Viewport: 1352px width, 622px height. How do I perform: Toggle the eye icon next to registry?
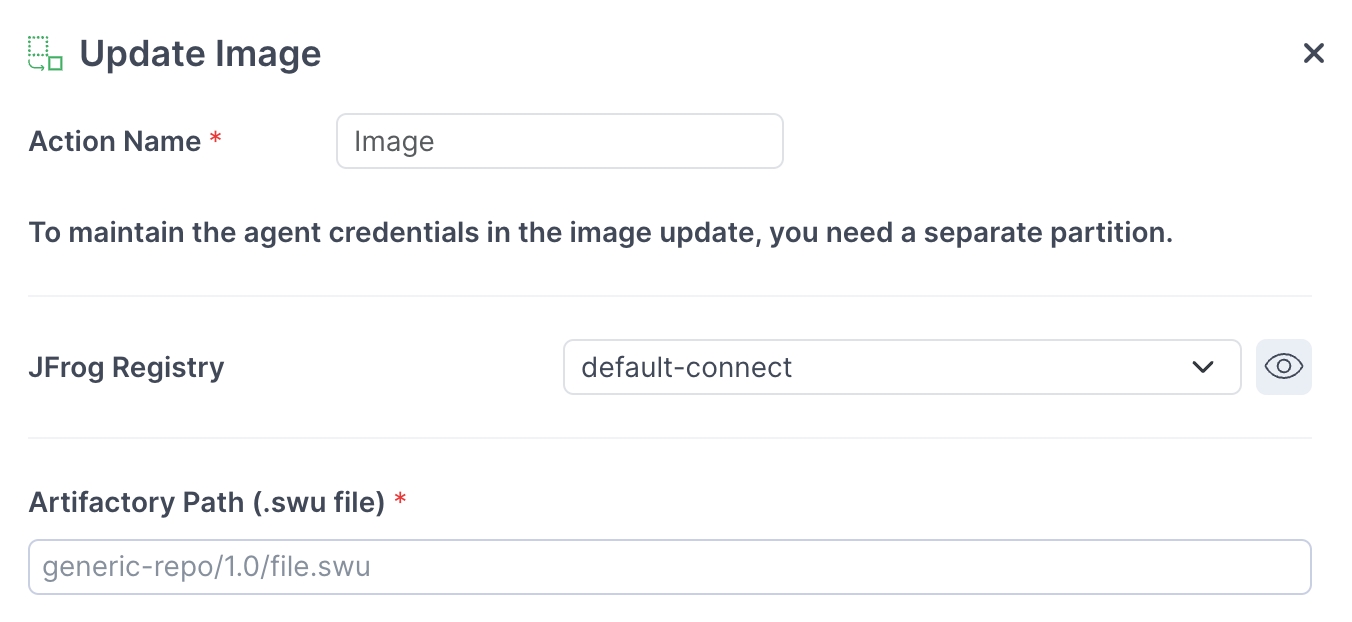(1283, 367)
